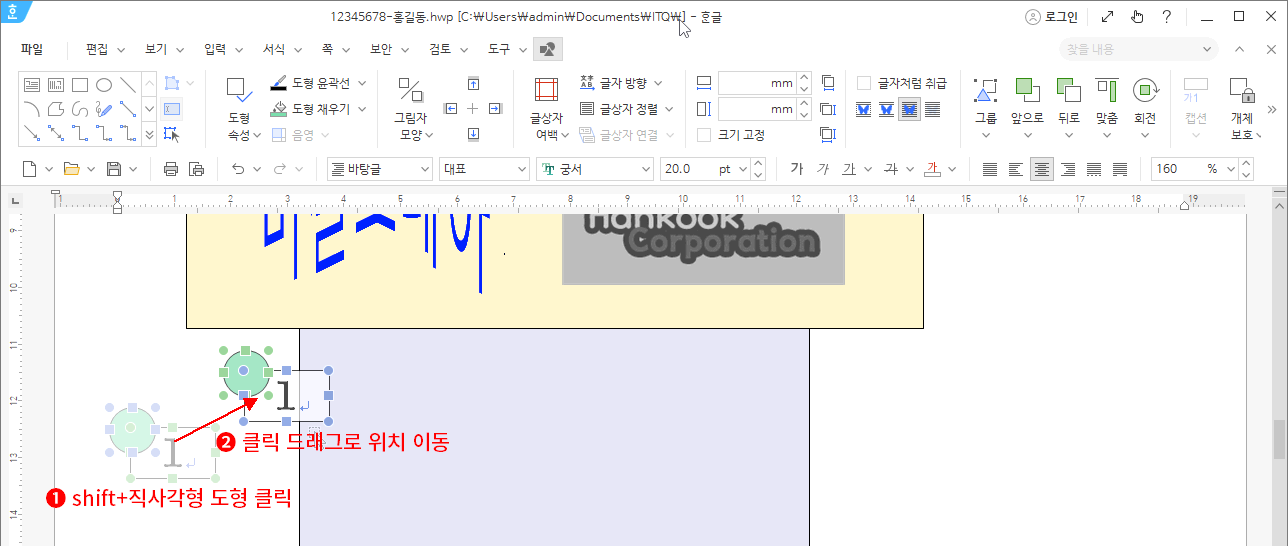This screenshot has height=546, width=1288.
Task: Apply bold text formatting
Action: pyautogui.click(x=797, y=169)
